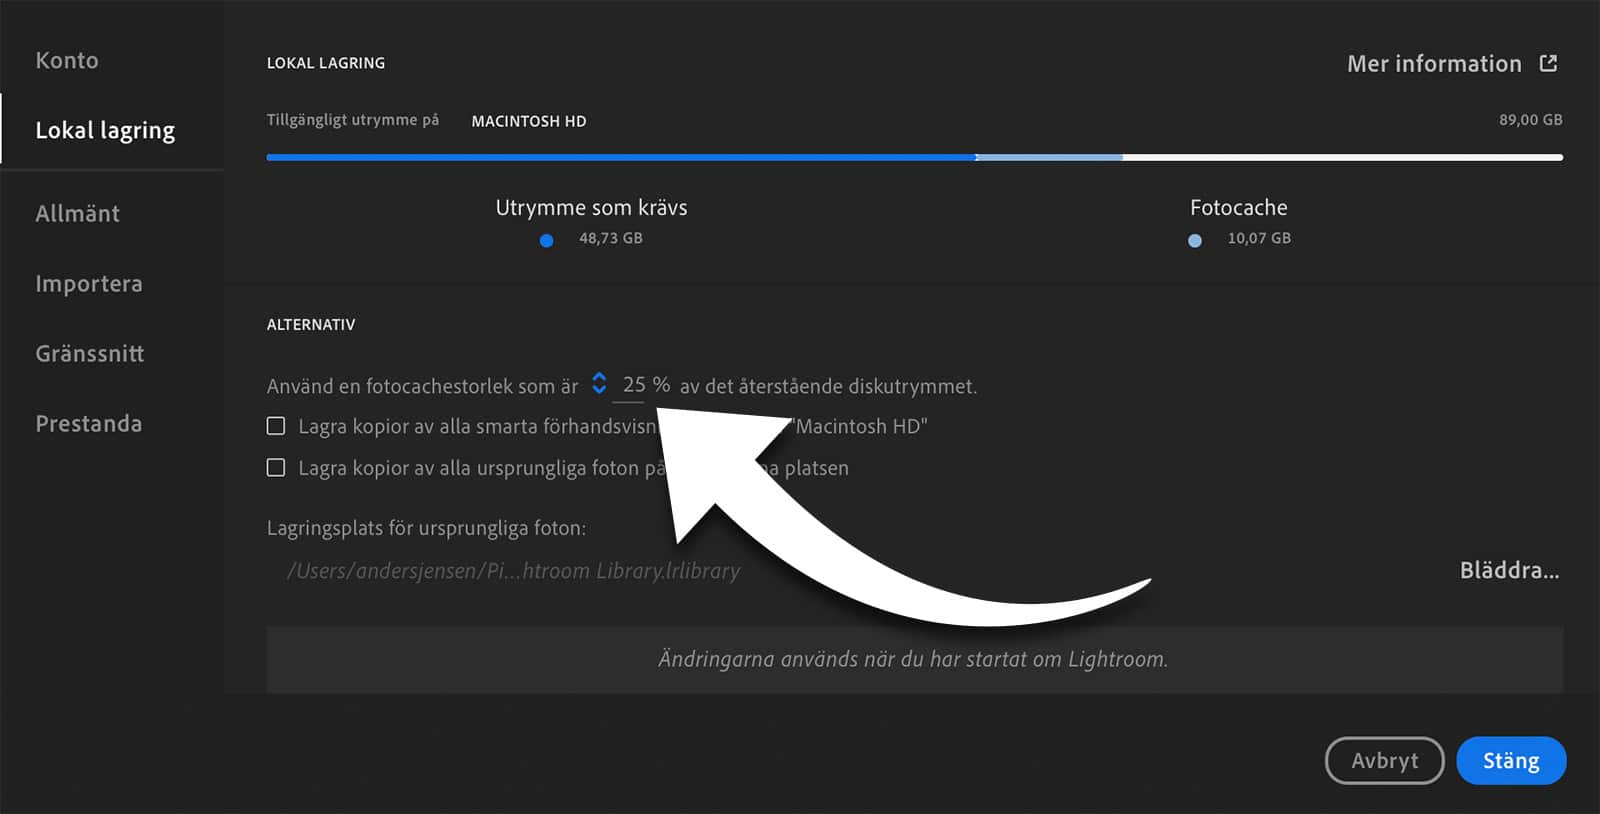Viewport: 1600px width, 814px height.
Task: Open the Prestanda settings tab
Action: pyautogui.click(x=89, y=423)
